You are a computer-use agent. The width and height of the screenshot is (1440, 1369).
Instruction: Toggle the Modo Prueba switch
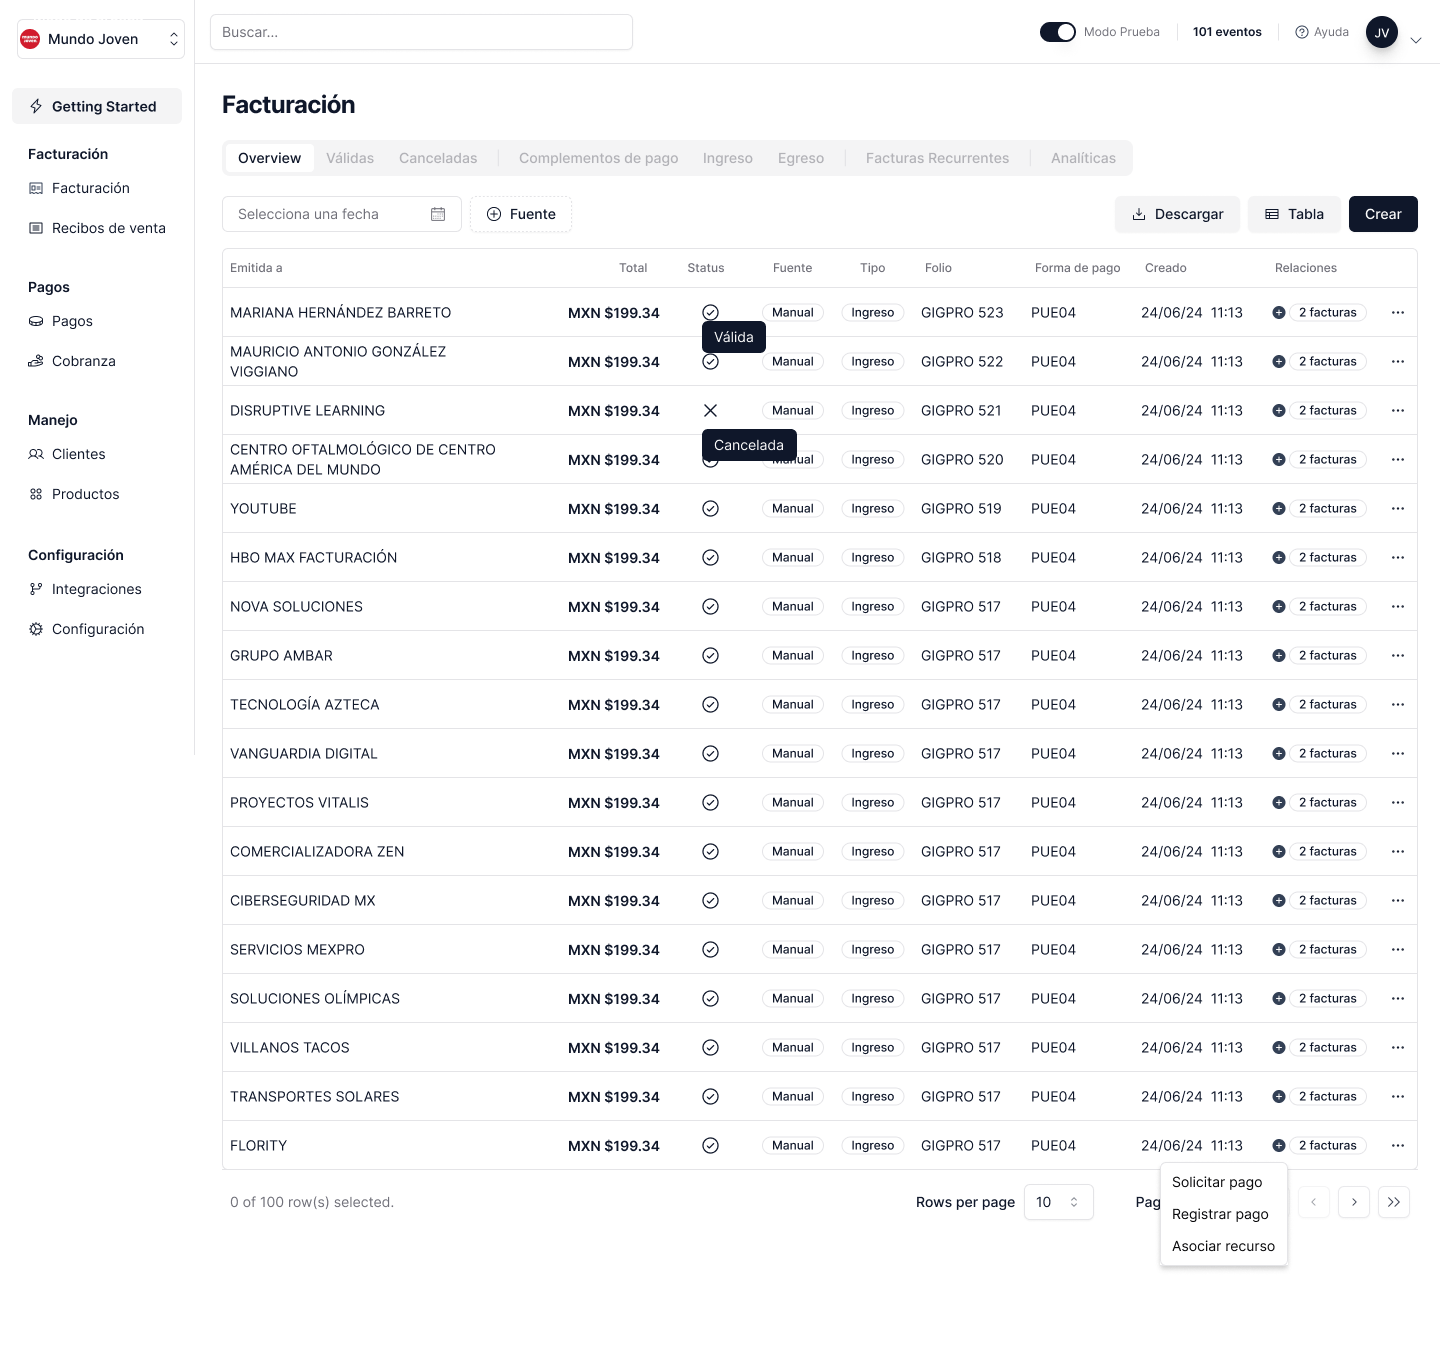(x=1057, y=32)
